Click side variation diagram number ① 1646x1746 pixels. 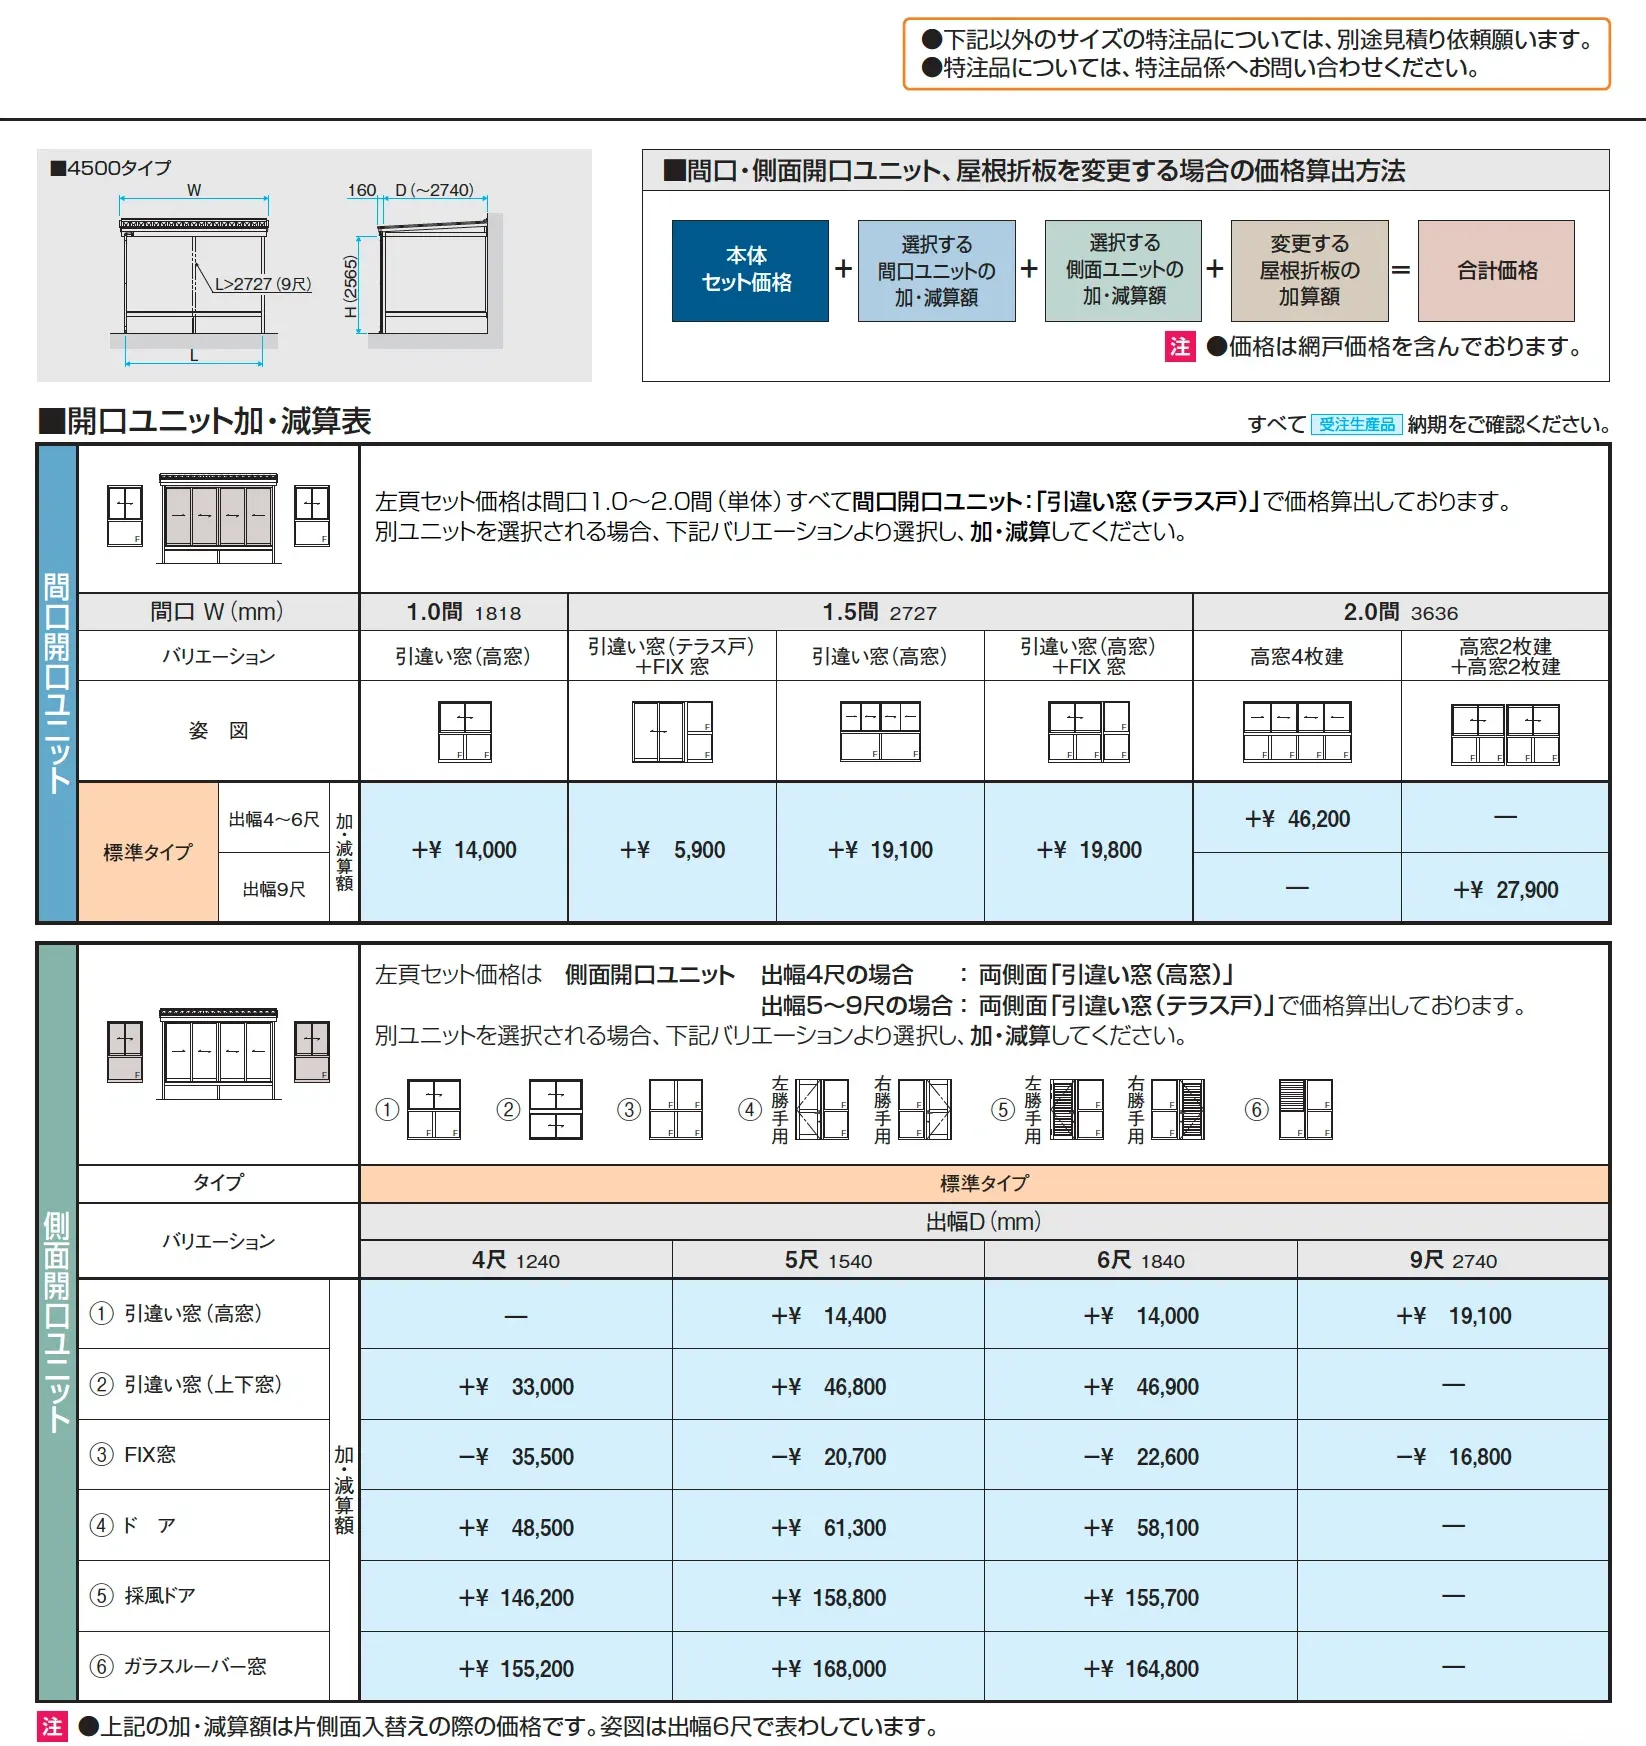pos(434,1109)
